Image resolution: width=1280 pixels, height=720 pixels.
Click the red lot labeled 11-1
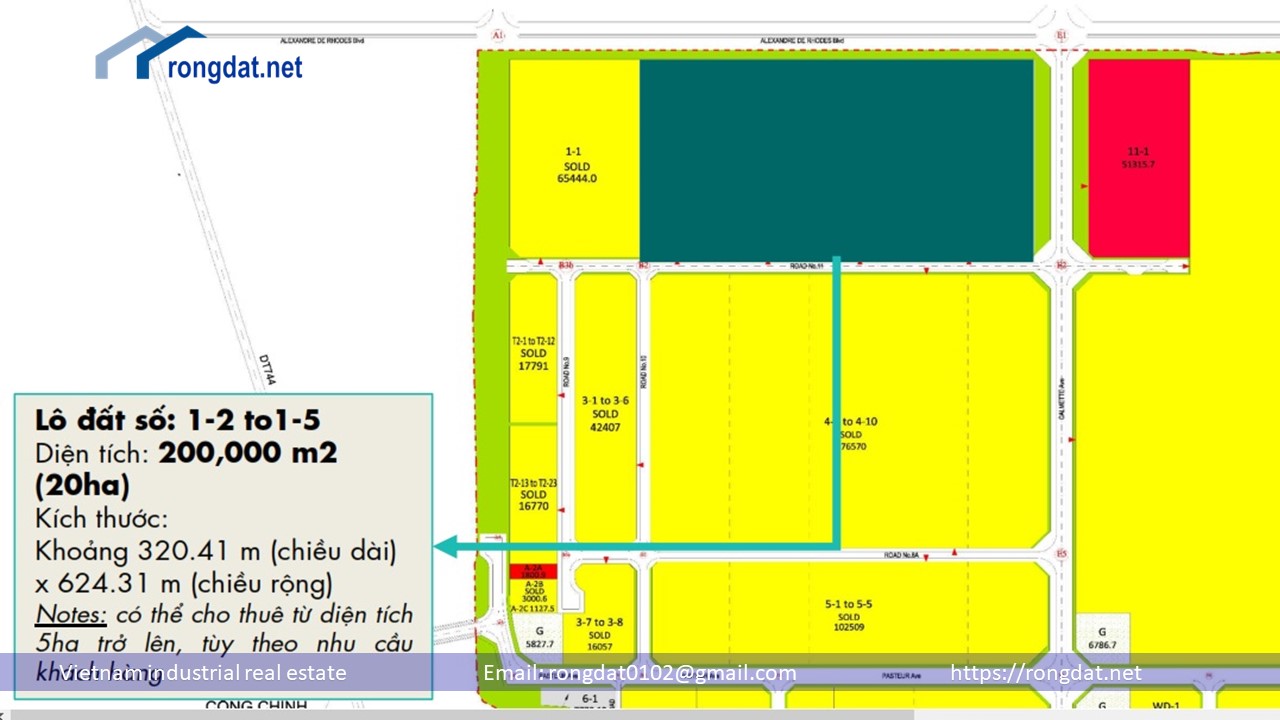tap(1139, 158)
